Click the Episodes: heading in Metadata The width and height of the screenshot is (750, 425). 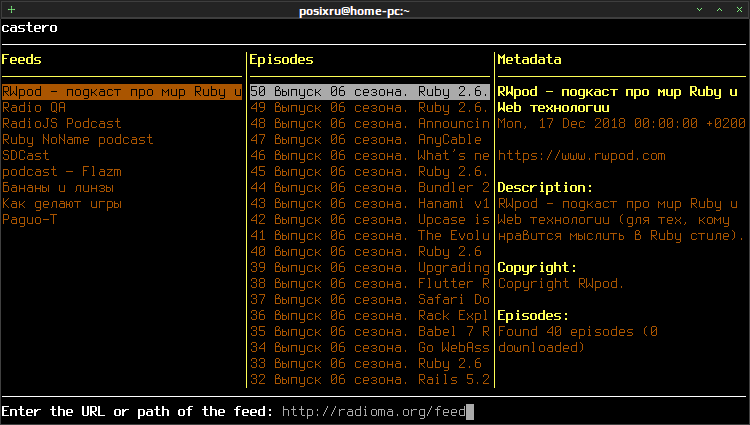point(533,316)
